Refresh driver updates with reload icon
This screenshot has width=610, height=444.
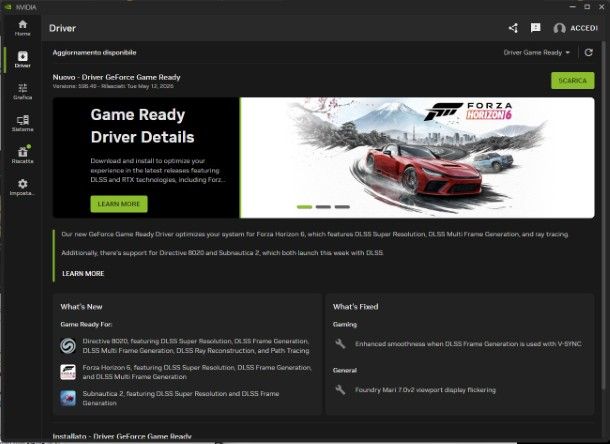click(x=589, y=52)
